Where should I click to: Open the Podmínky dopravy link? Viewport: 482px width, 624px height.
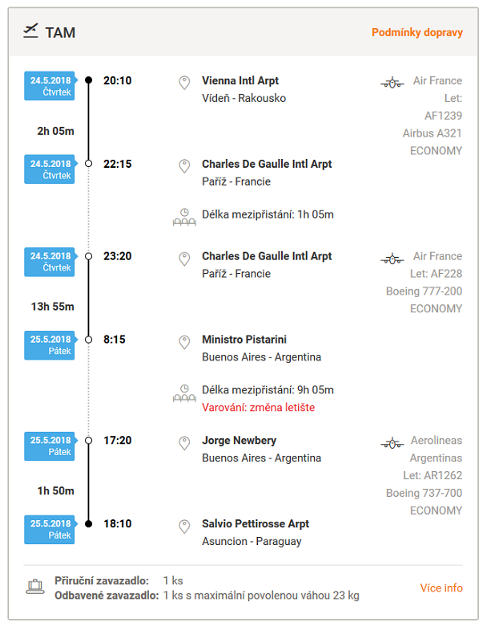(417, 32)
